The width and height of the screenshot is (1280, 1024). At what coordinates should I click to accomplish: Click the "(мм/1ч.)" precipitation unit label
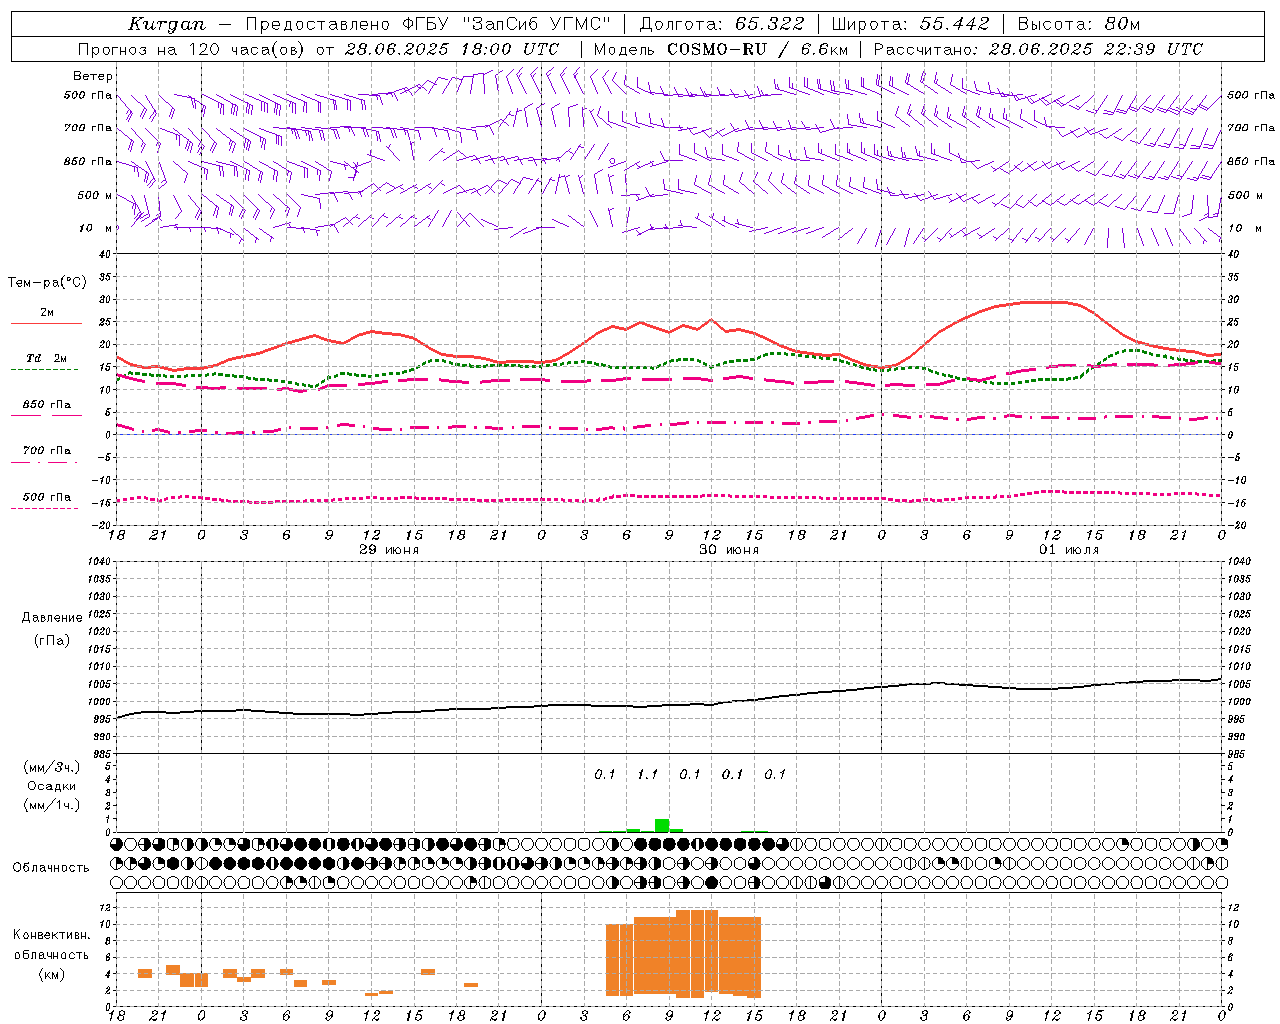pyautogui.click(x=51, y=805)
